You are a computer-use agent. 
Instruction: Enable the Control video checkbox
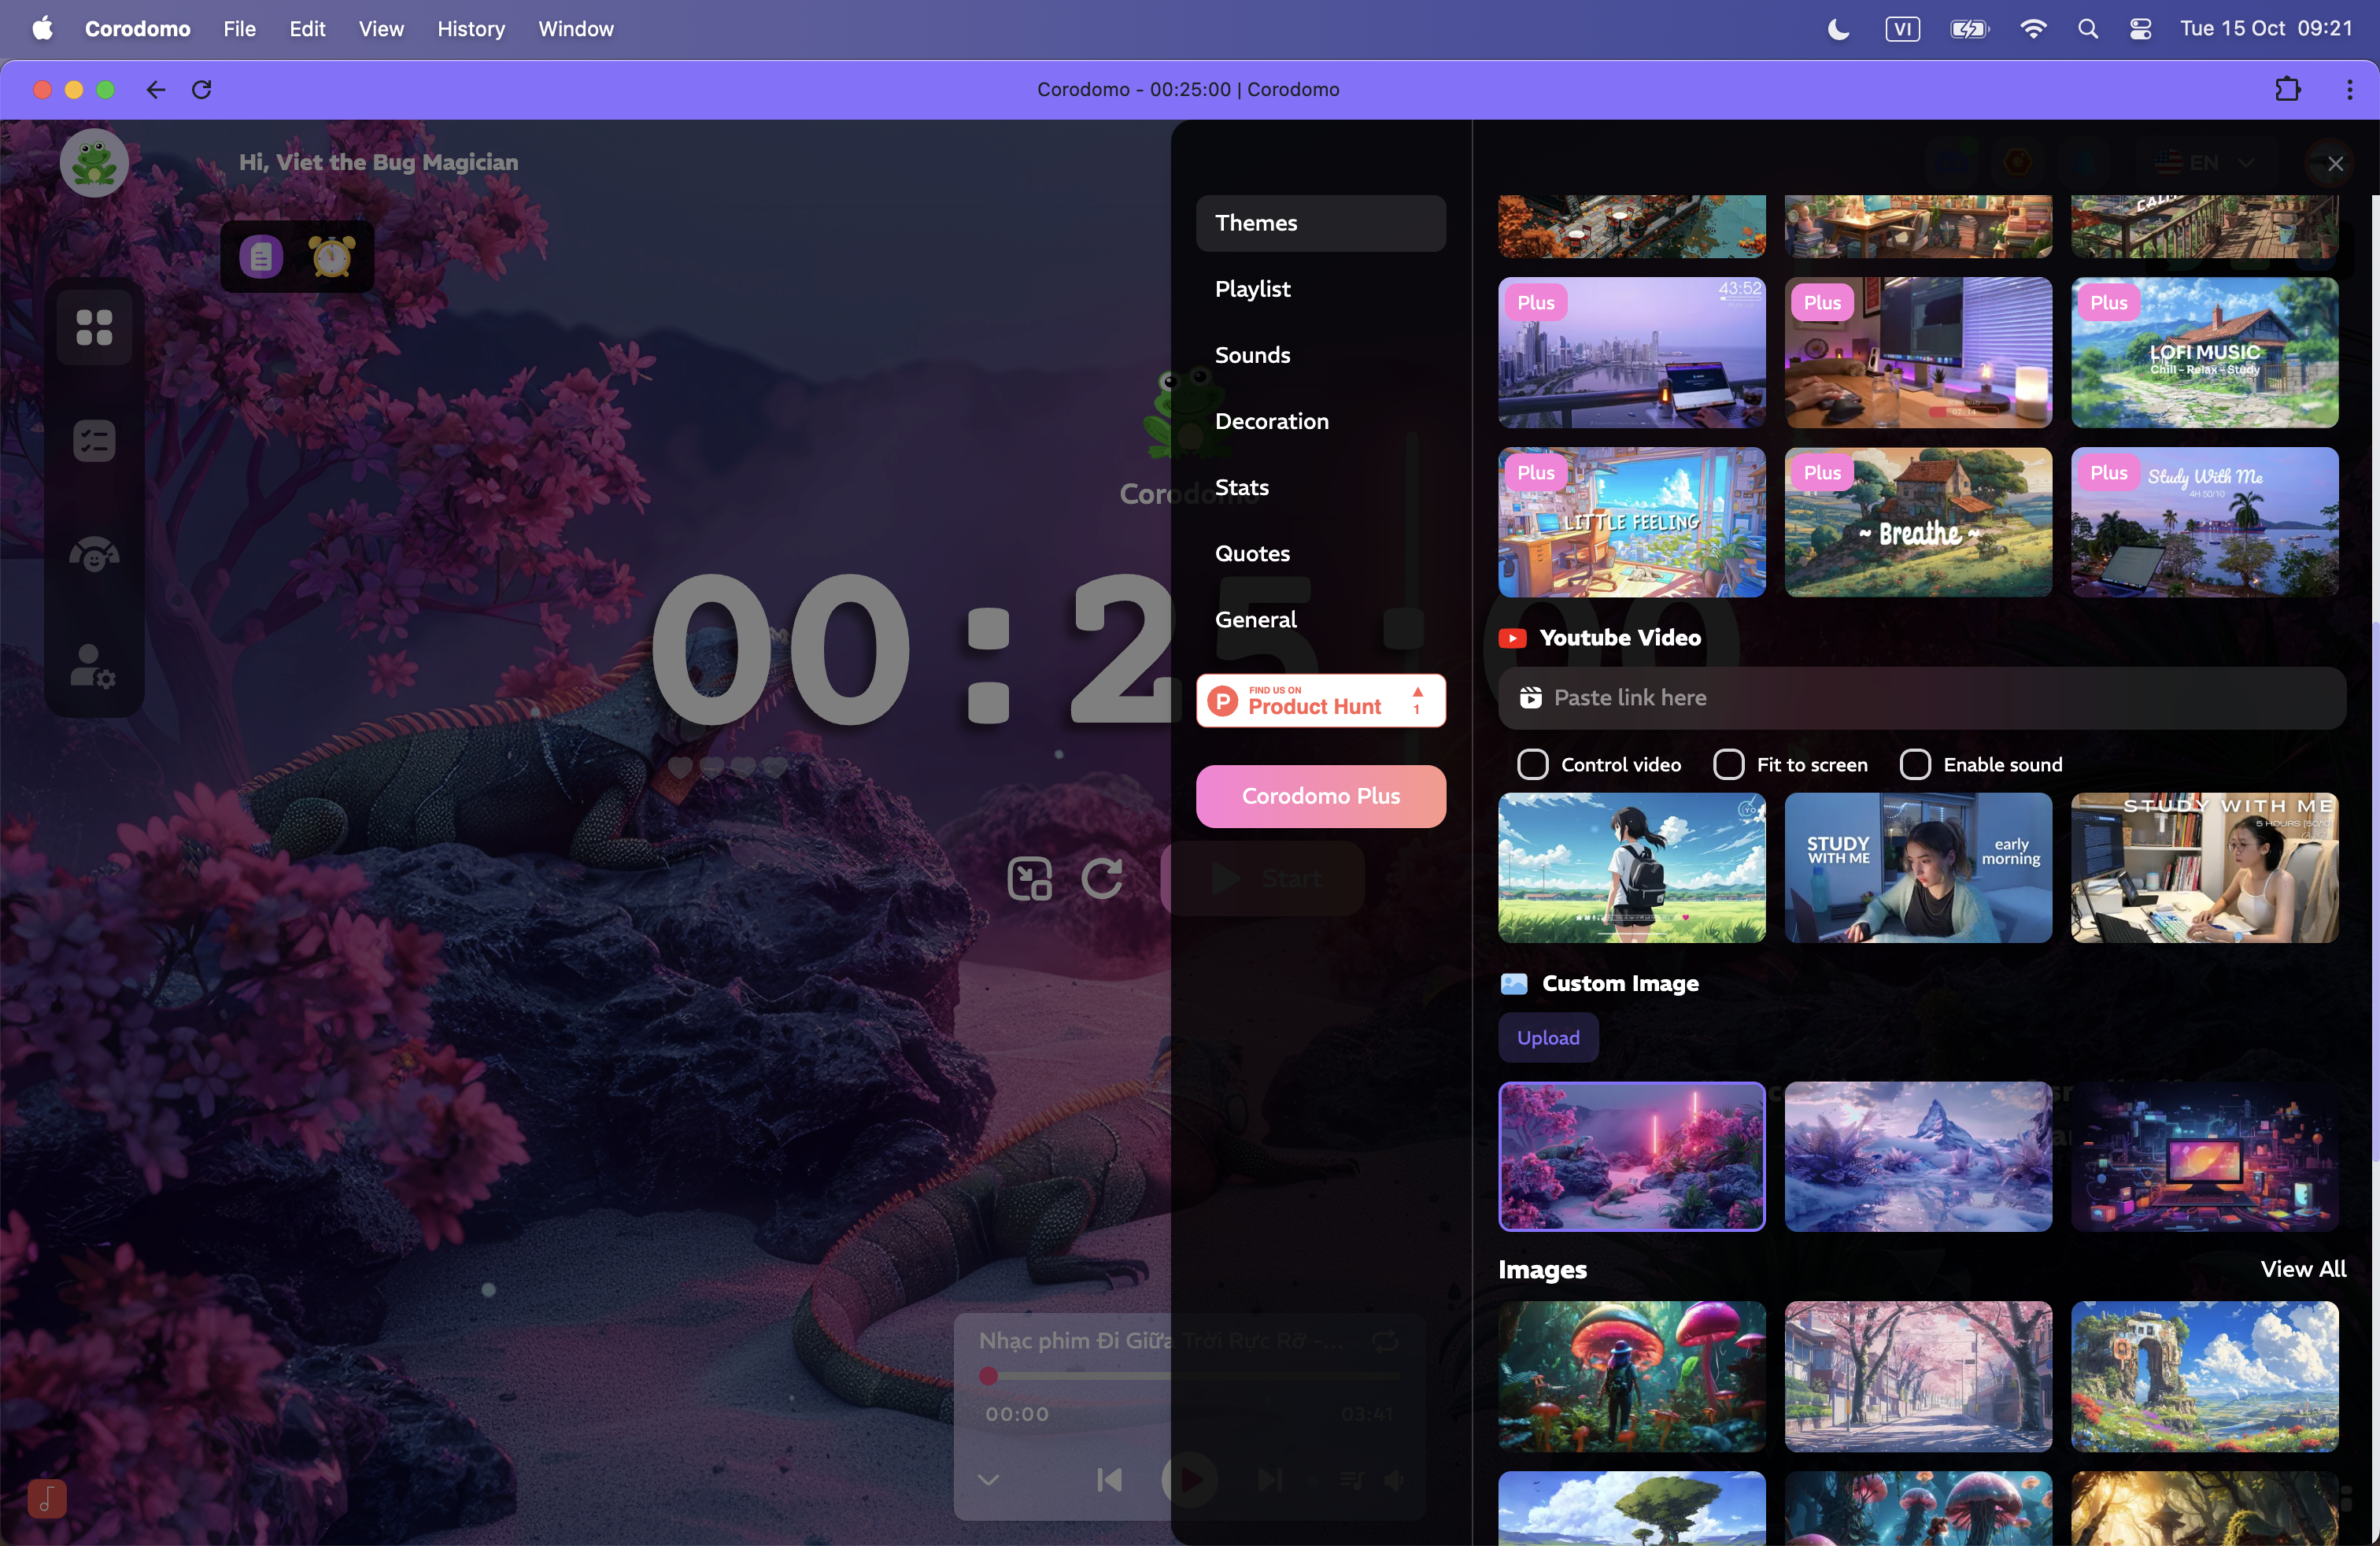[x=1533, y=765]
